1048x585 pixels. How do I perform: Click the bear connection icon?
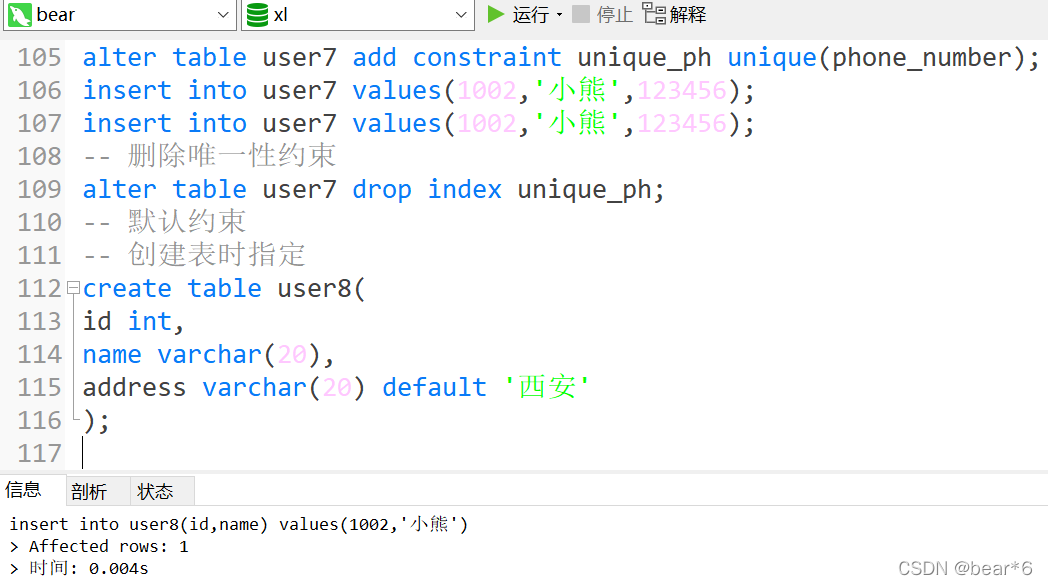pyautogui.click(x=19, y=15)
